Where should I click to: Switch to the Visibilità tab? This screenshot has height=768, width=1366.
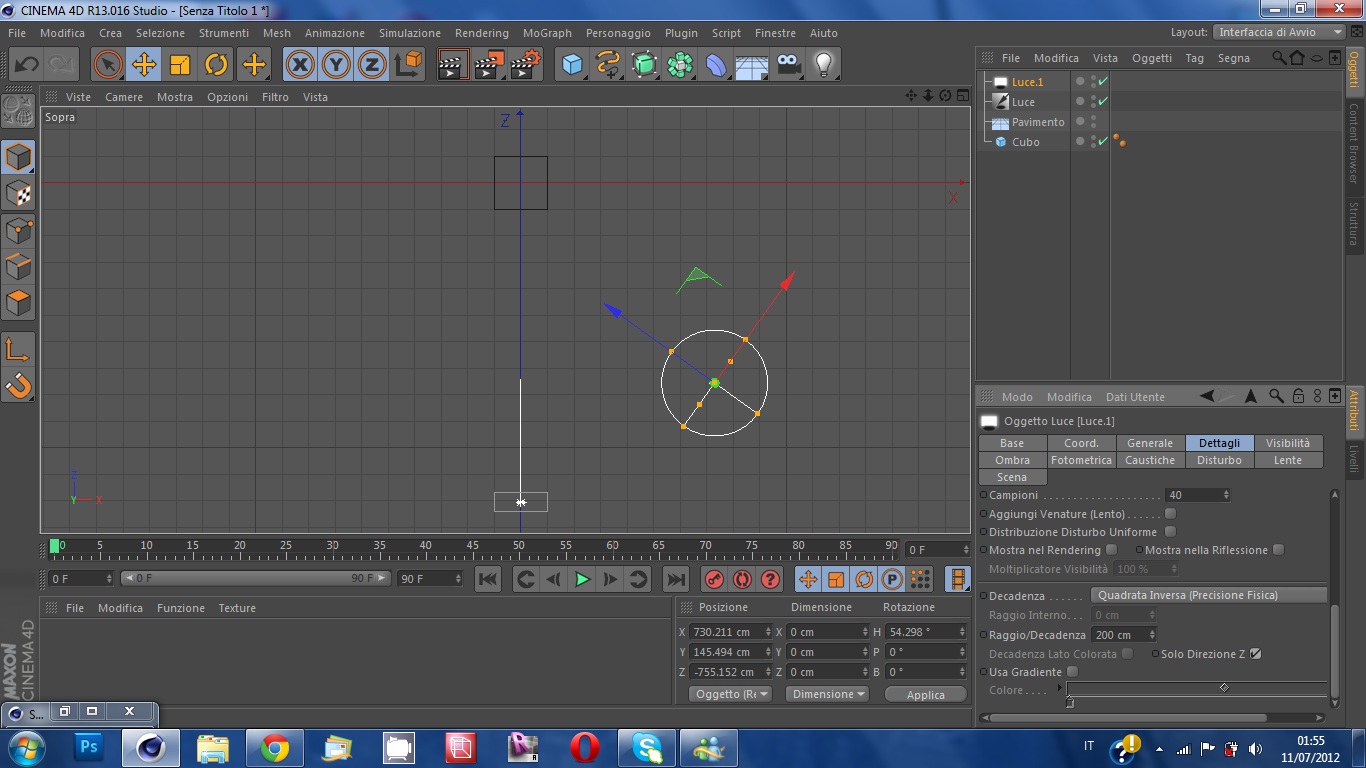click(x=1287, y=443)
